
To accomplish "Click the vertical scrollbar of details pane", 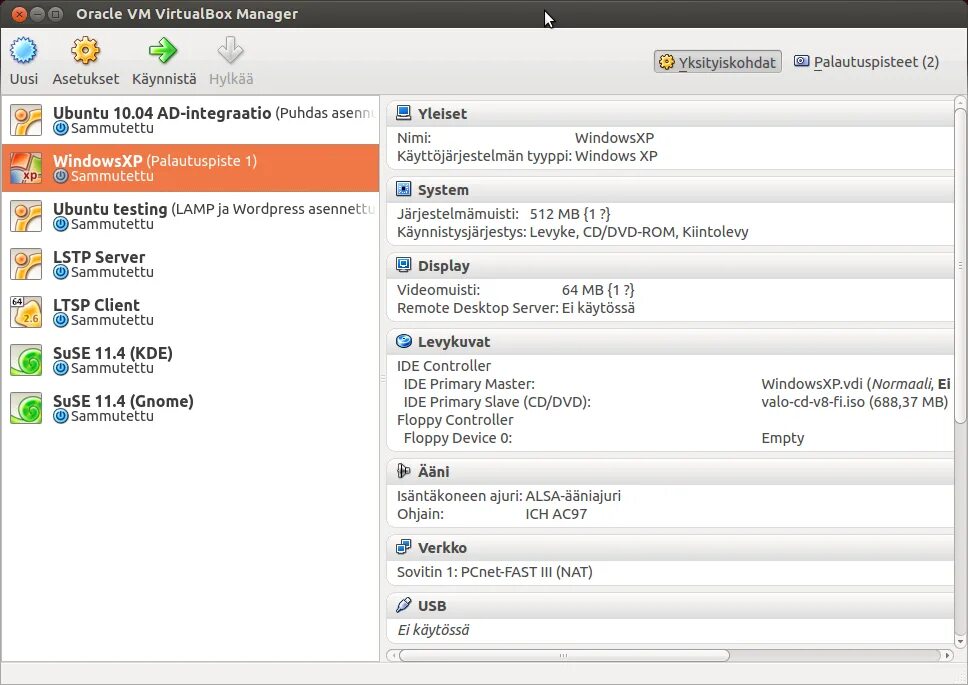I will click(960, 266).
